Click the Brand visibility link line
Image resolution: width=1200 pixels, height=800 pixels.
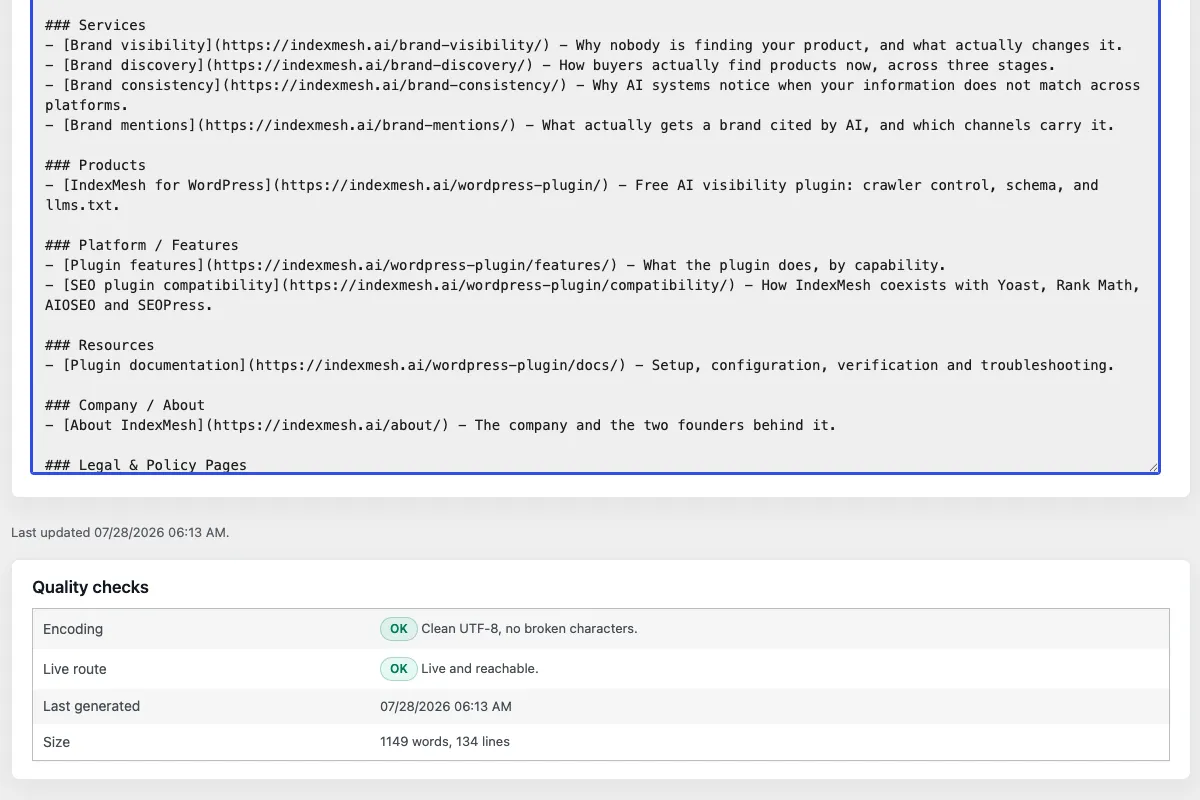[x=584, y=45]
